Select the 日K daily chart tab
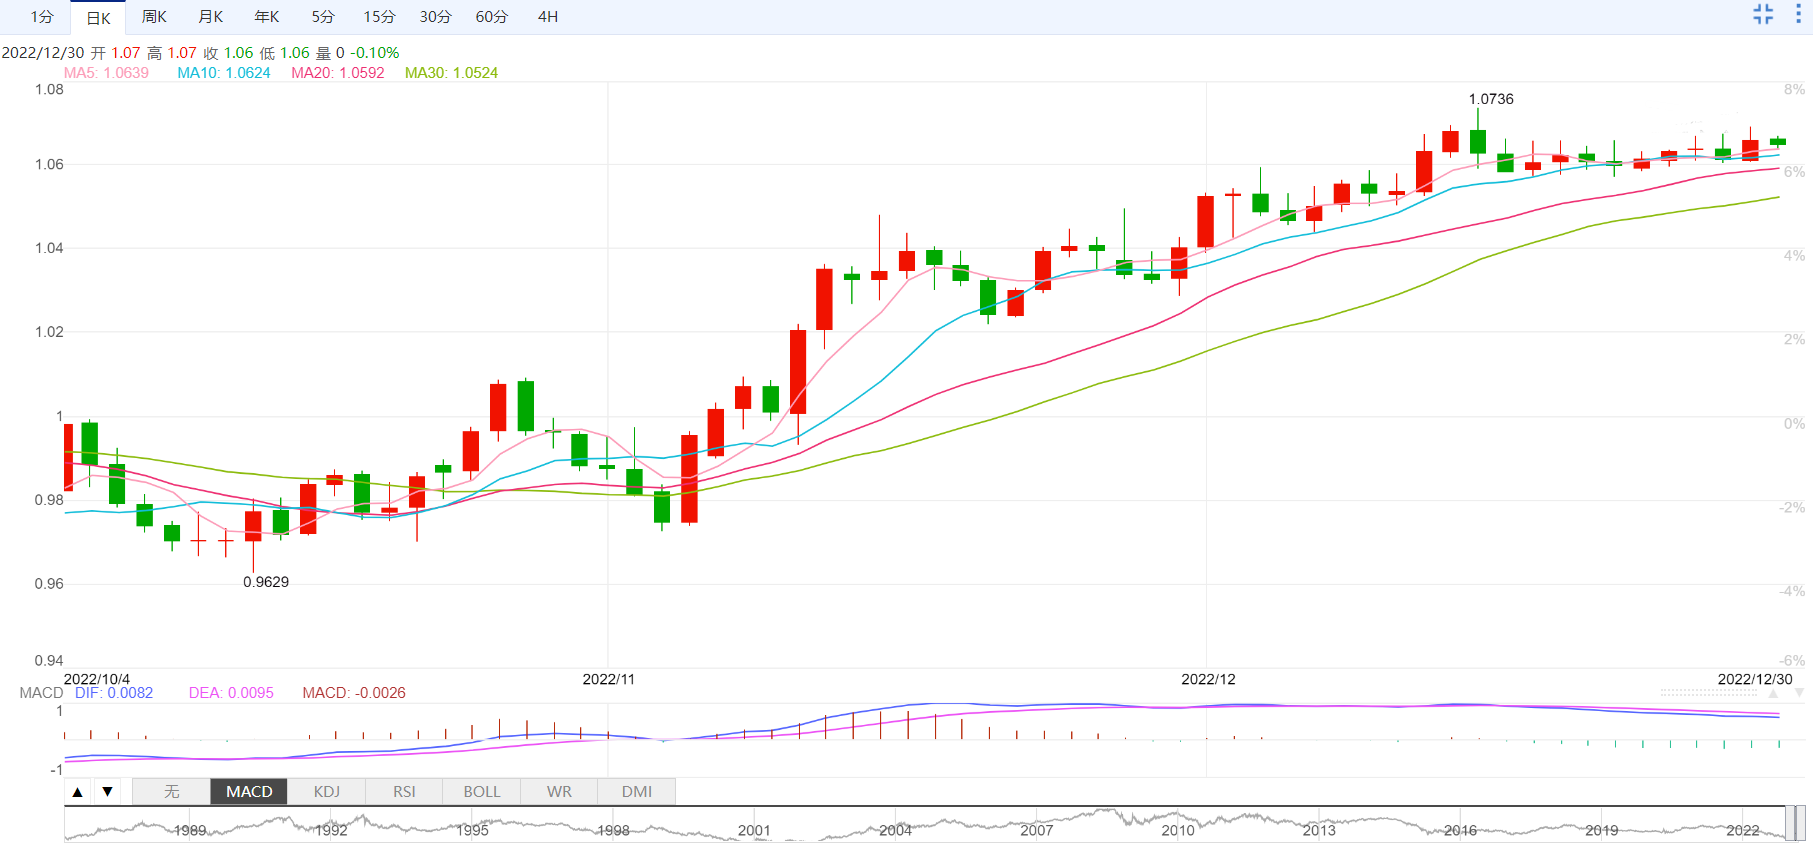Screen dimensions: 1813x862 (98, 17)
